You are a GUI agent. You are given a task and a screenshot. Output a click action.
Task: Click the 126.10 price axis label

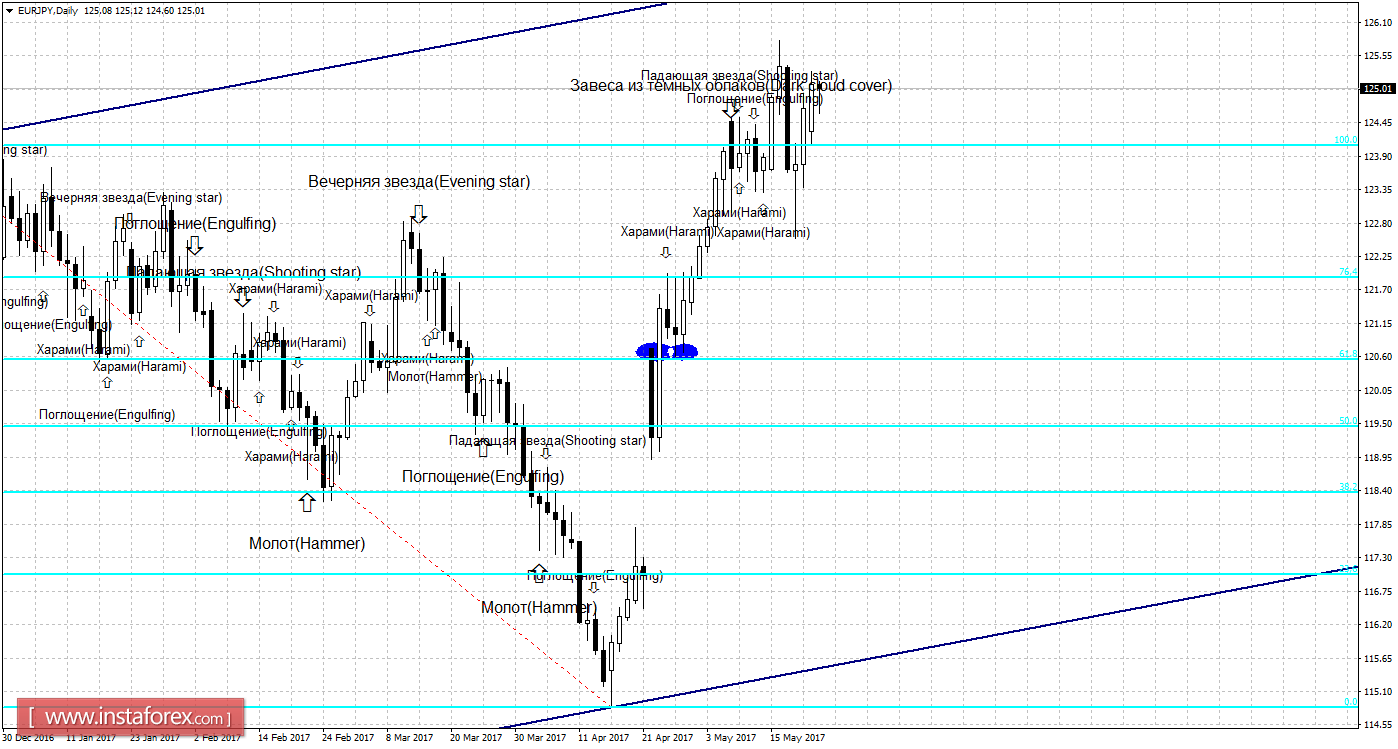pos(1378,22)
